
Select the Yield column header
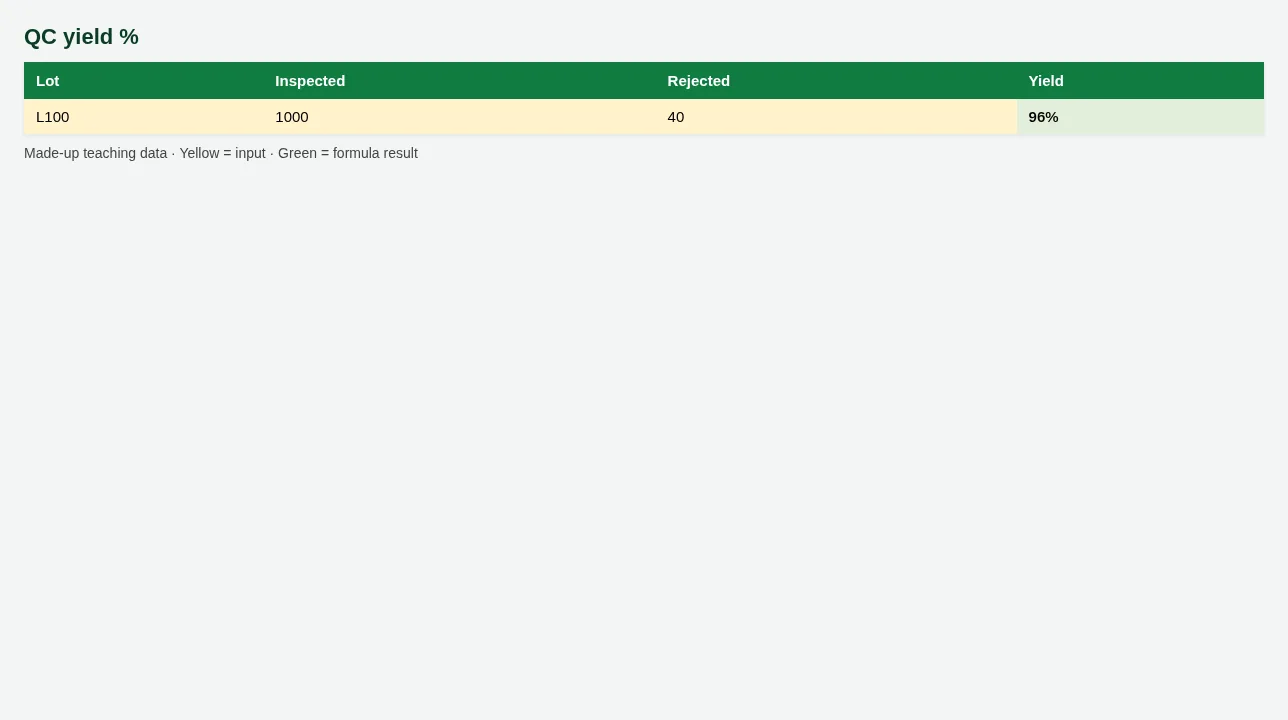1140,81
